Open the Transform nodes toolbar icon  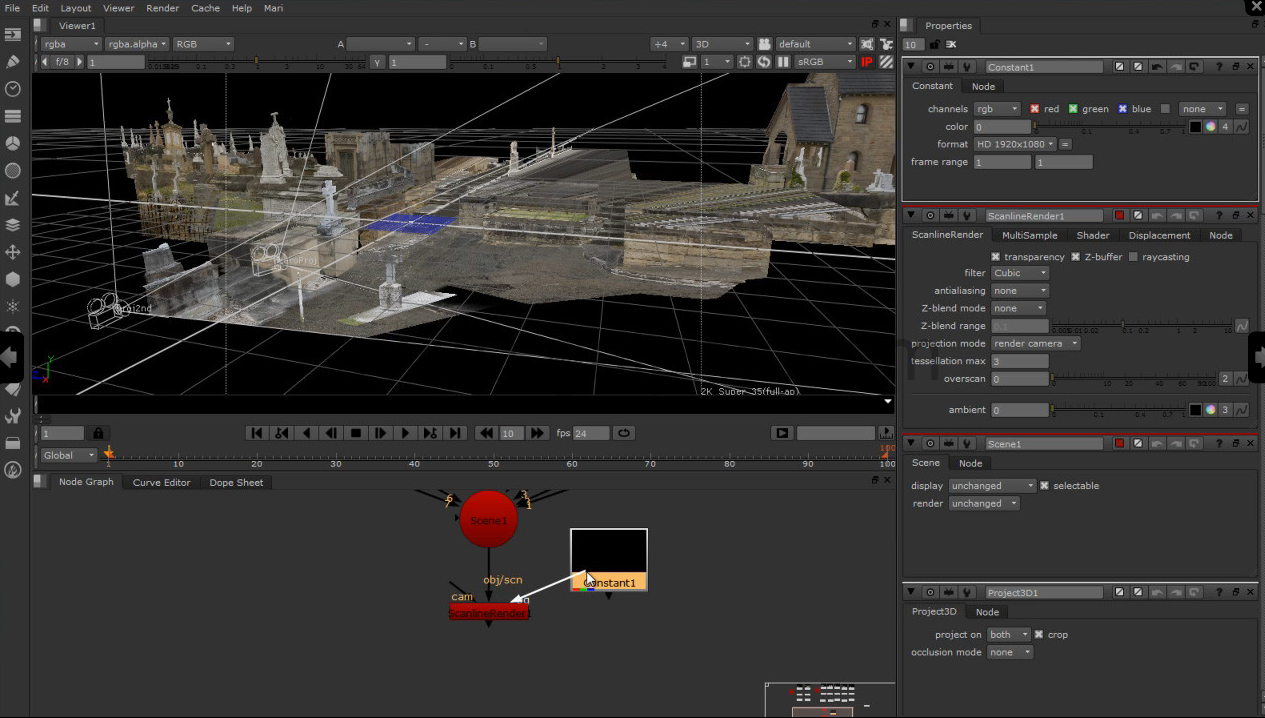click(13, 253)
